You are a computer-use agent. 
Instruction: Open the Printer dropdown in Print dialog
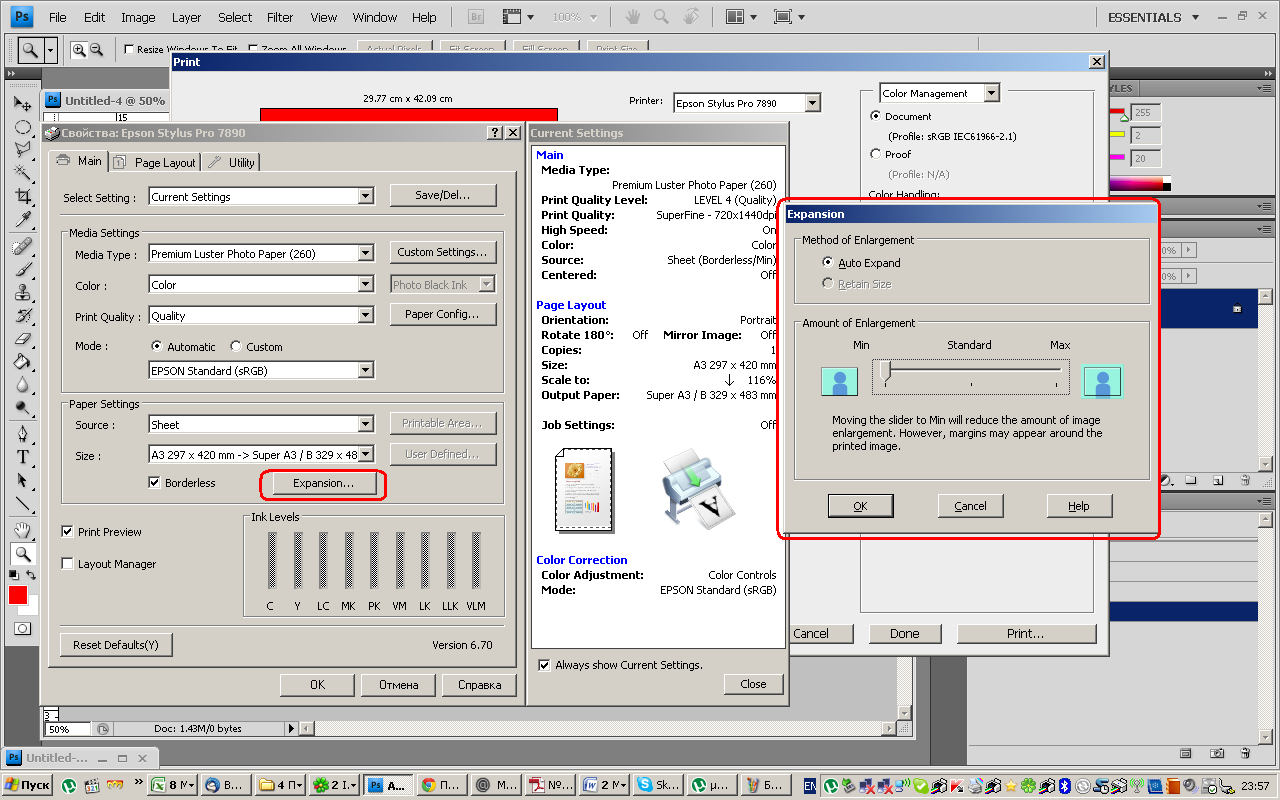pos(747,103)
